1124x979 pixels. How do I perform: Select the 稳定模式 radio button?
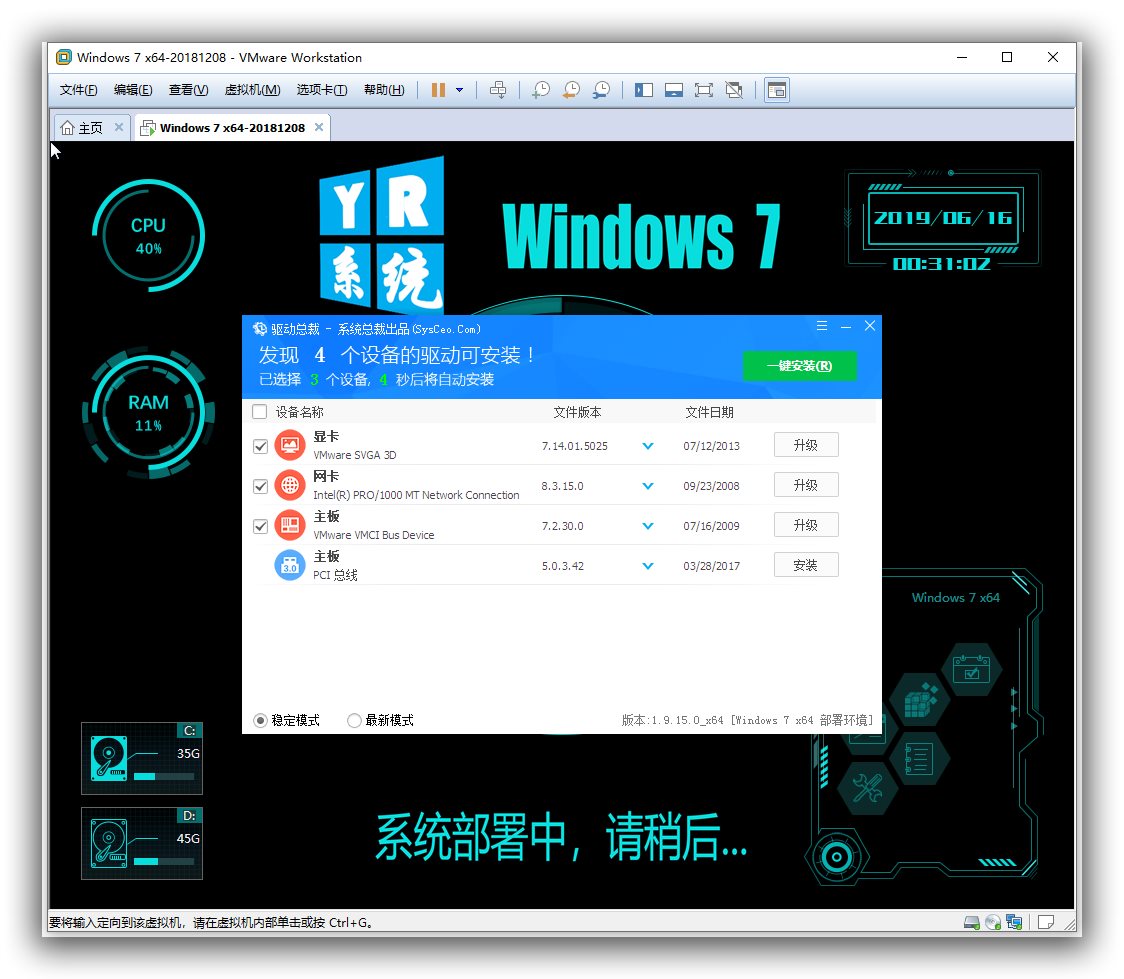260,720
